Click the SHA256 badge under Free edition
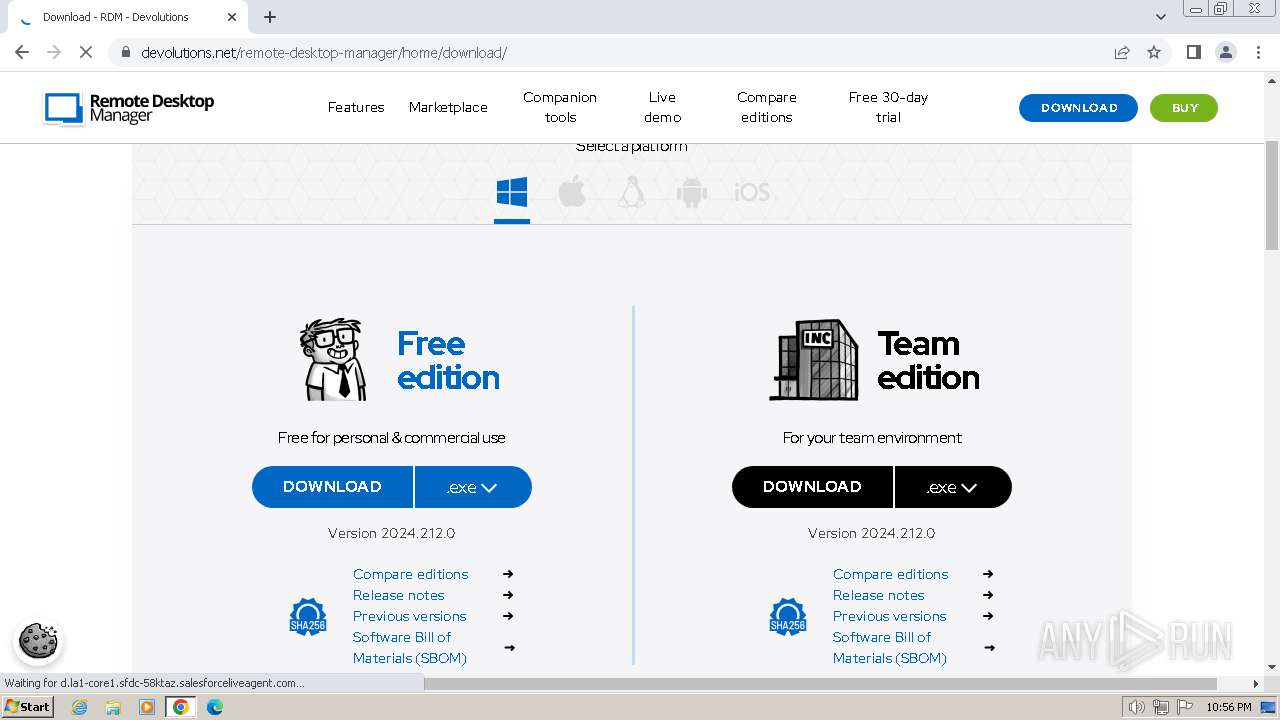 308,617
